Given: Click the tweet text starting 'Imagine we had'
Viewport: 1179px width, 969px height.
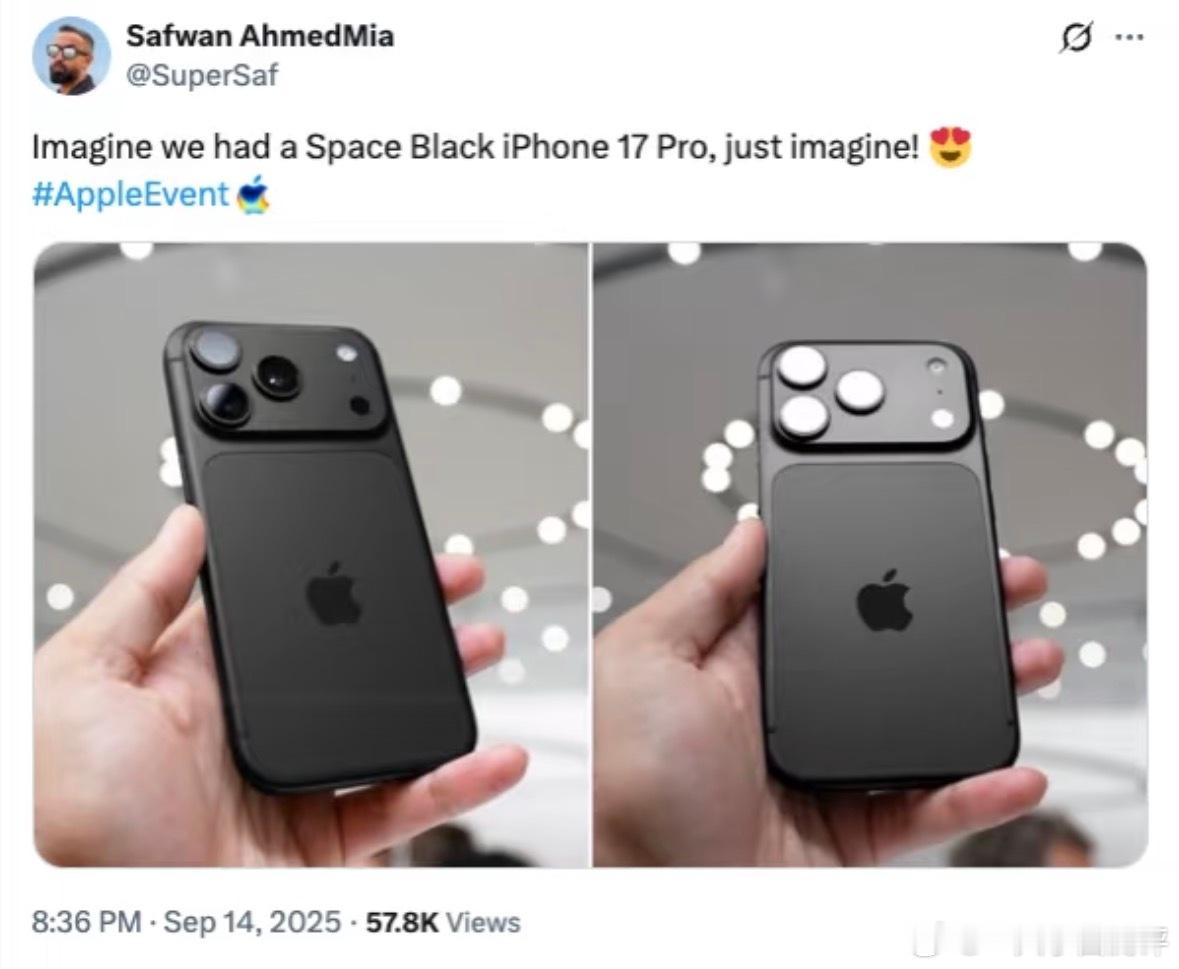Looking at the screenshot, I should pos(475,147).
